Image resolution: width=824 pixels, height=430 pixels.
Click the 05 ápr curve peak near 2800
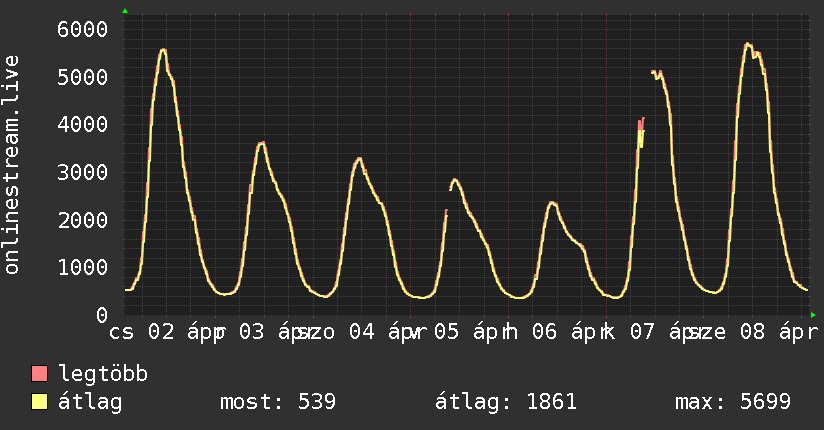[x=455, y=180]
